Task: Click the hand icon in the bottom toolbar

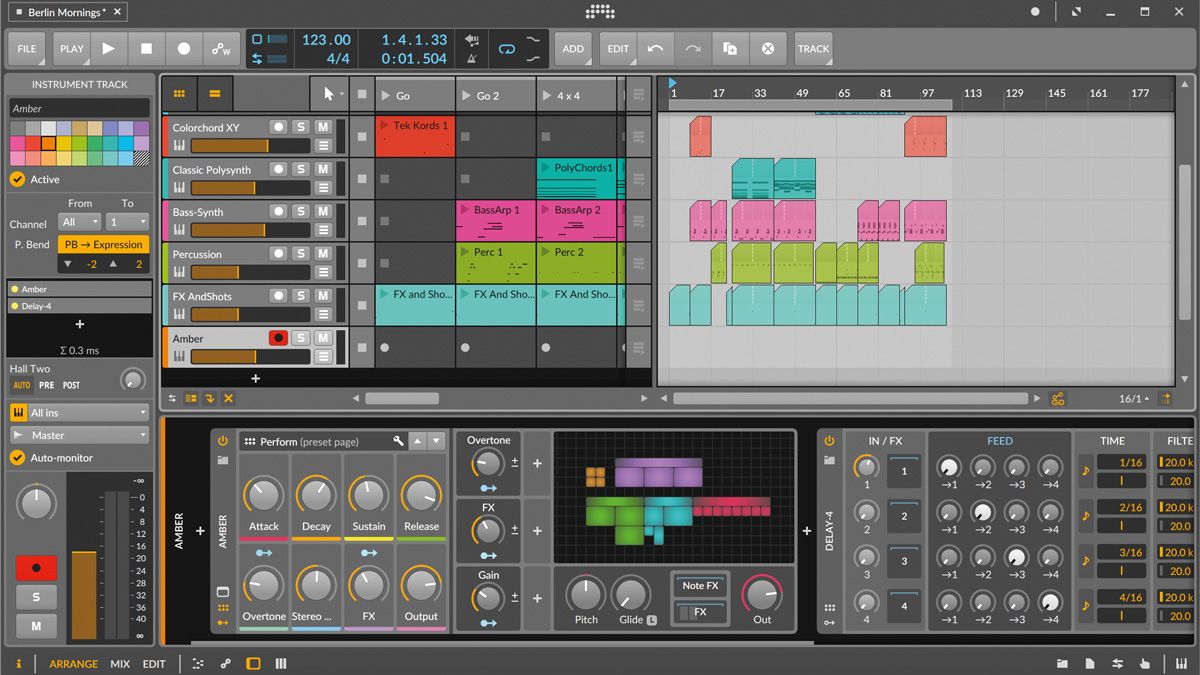Action: pyautogui.click(x=1144, y=663)
